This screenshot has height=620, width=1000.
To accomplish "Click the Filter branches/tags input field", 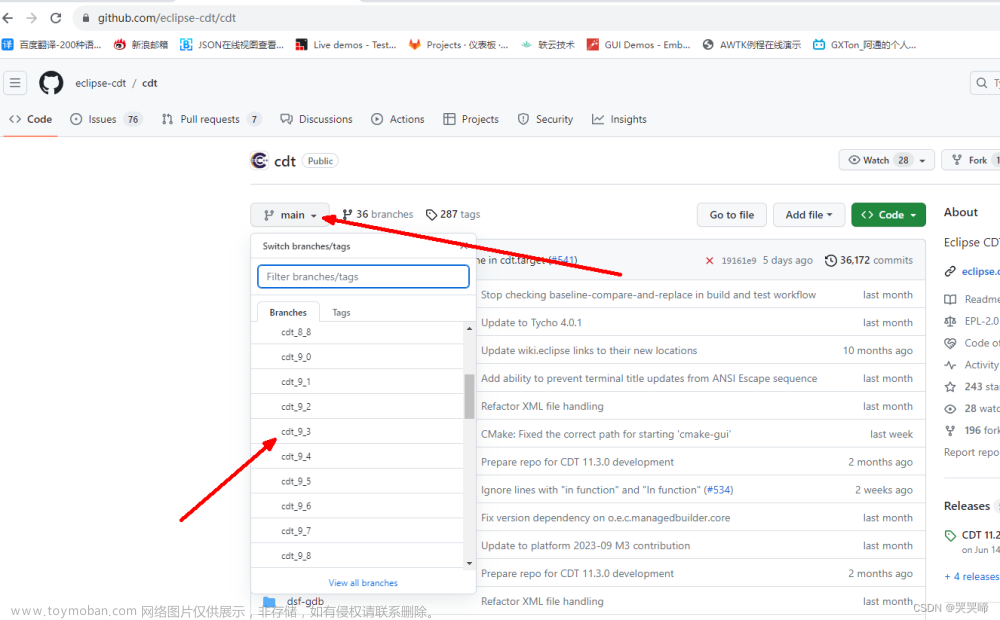I will [364, 277].
